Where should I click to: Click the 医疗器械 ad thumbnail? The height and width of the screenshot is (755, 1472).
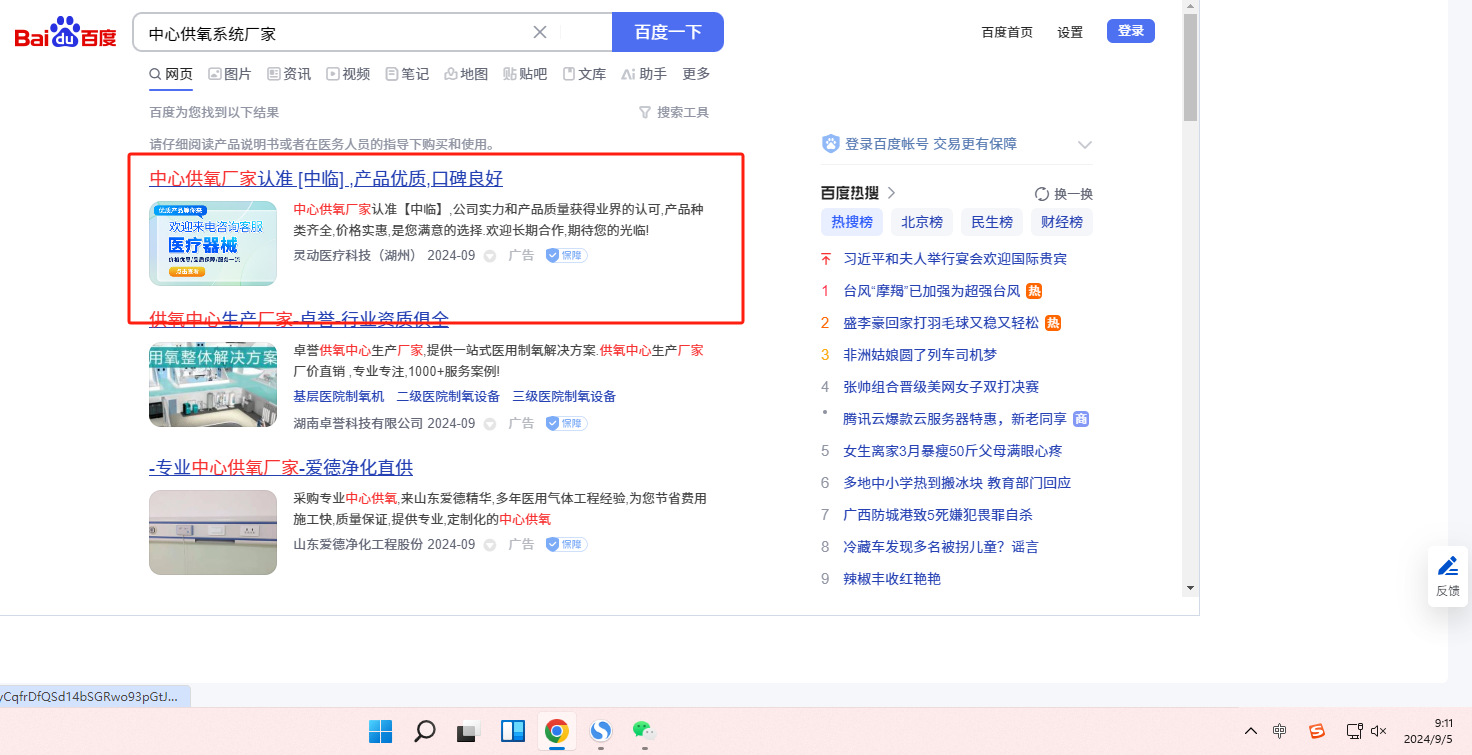coord(213,244)
